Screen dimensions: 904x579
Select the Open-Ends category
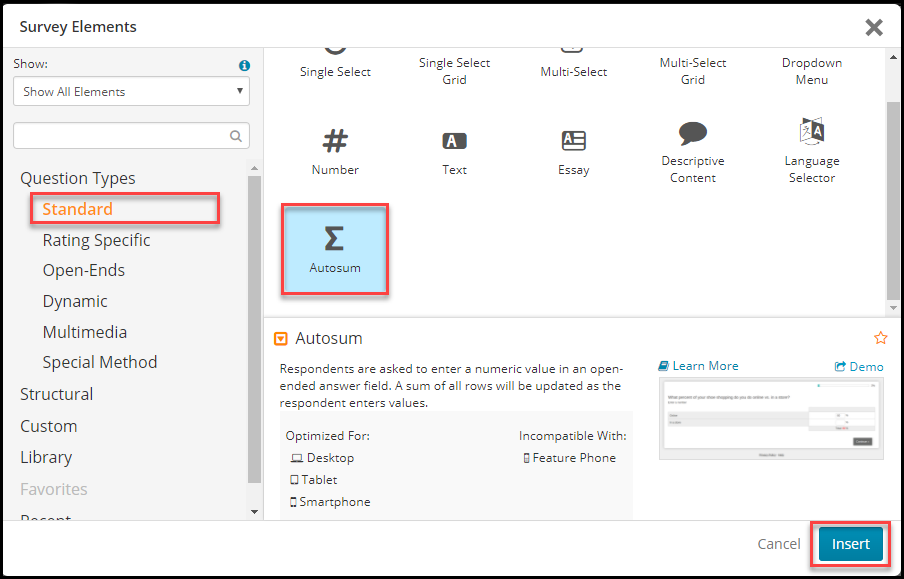point(84,270)
